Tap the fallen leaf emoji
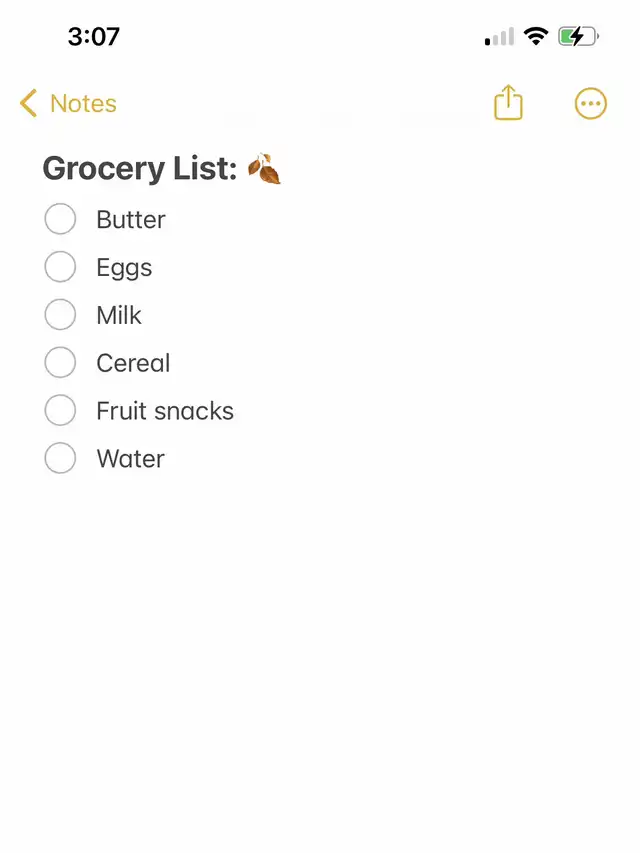640x853 pixels. click(x=264, y=169)
